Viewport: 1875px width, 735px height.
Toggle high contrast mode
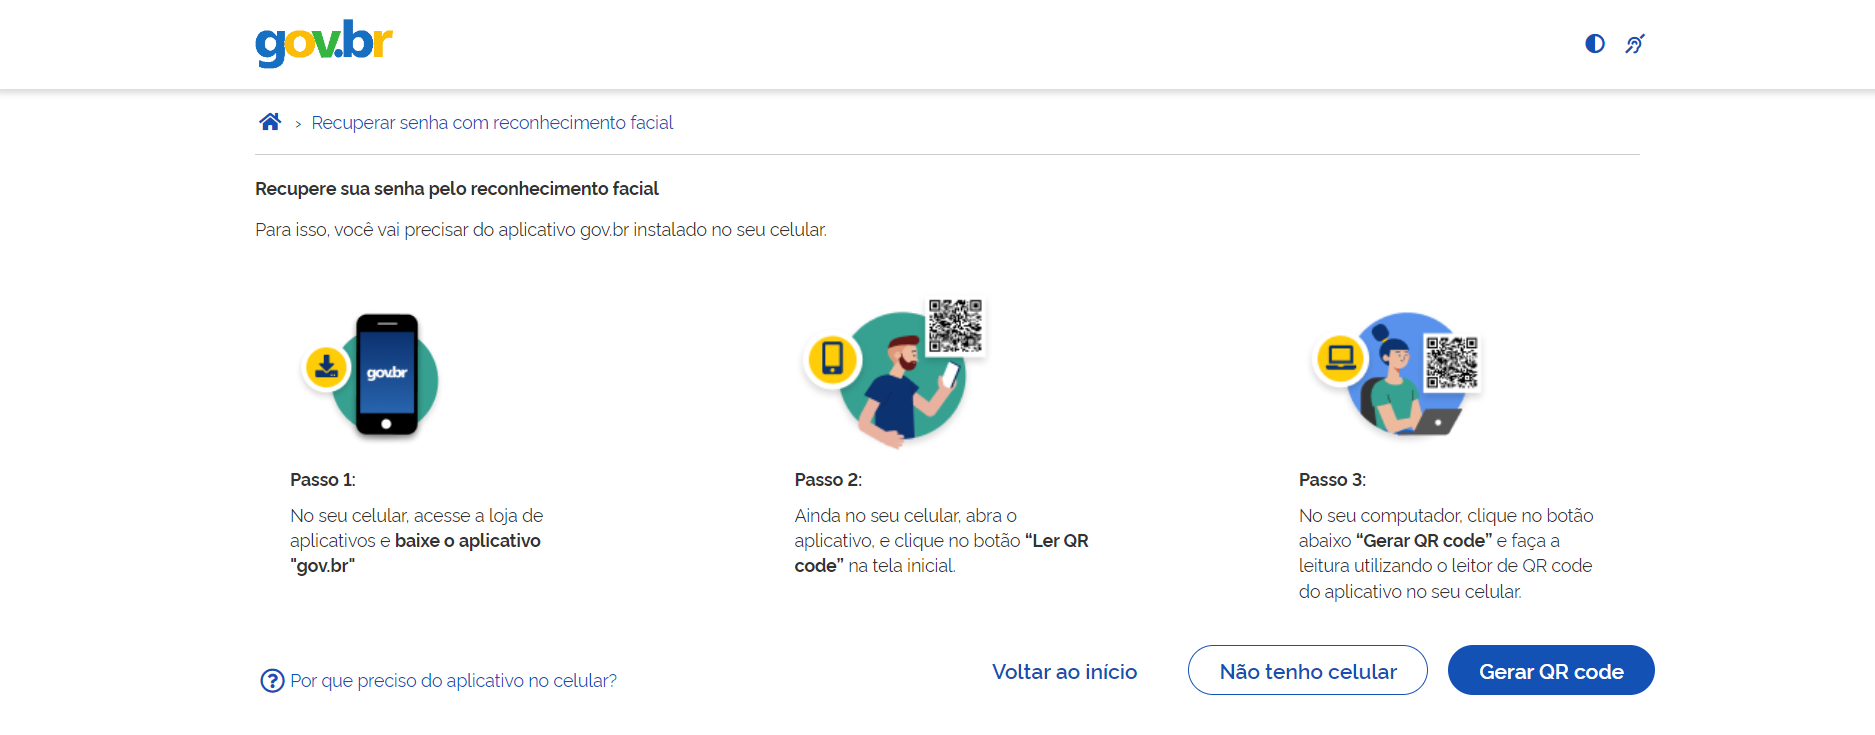(x=1595, y=44)
